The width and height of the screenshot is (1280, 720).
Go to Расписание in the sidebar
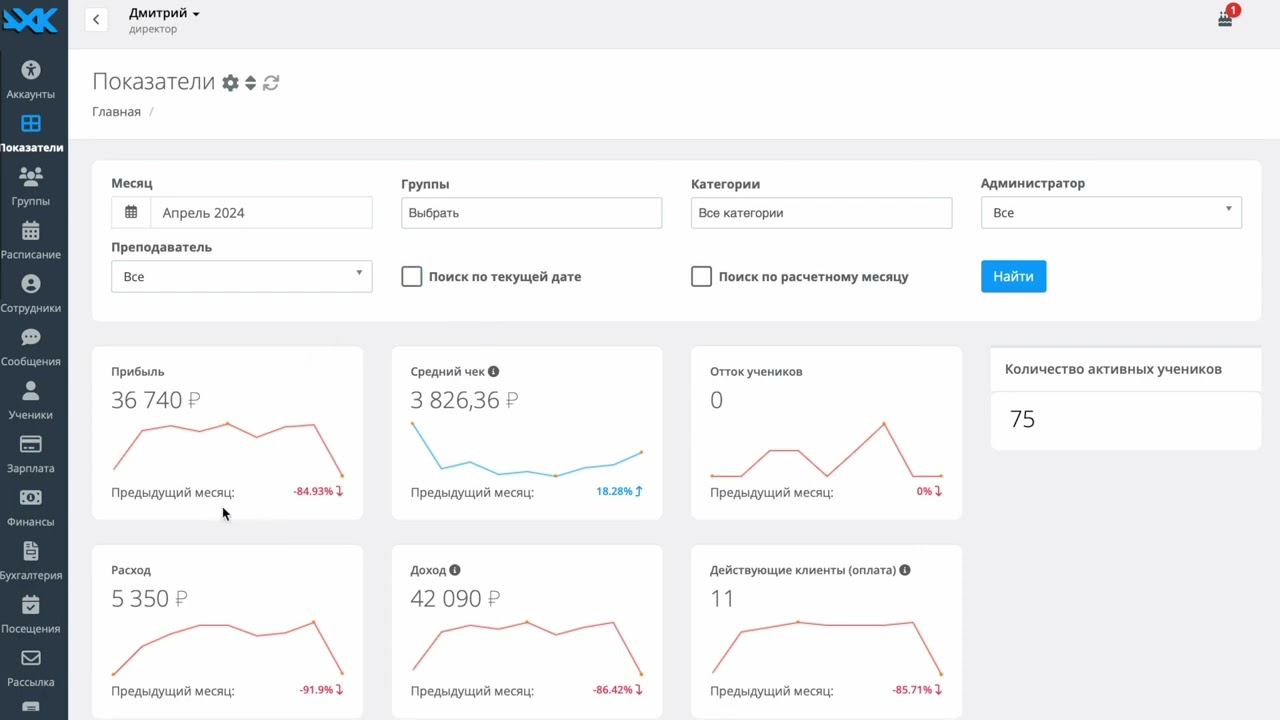point(31,240)
